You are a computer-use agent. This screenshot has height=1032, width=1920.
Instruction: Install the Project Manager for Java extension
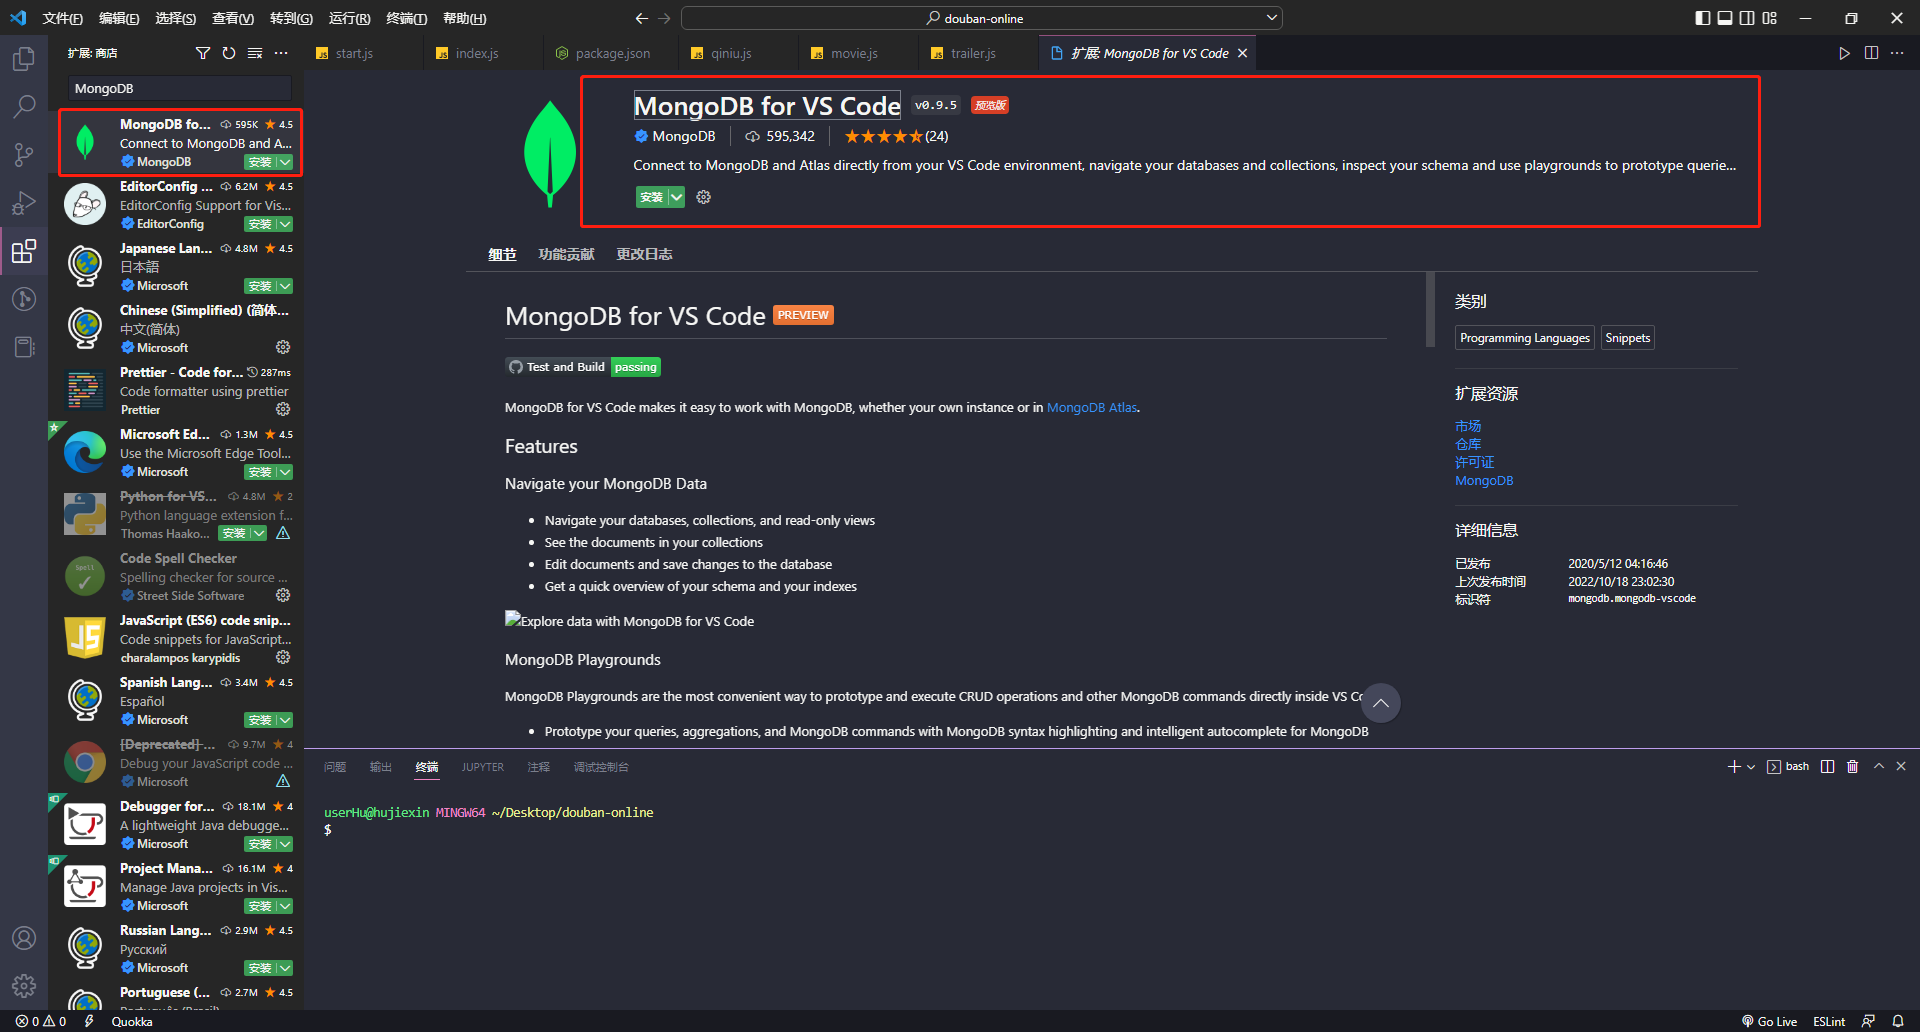(260, 906)
